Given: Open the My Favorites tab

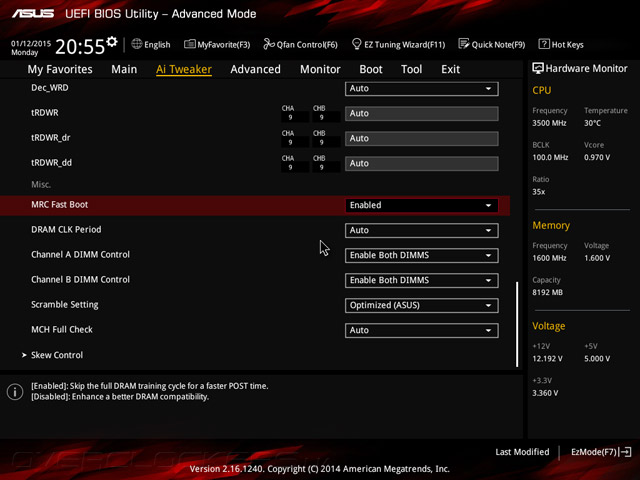Looking at the screenshot, I should (60, 69).
